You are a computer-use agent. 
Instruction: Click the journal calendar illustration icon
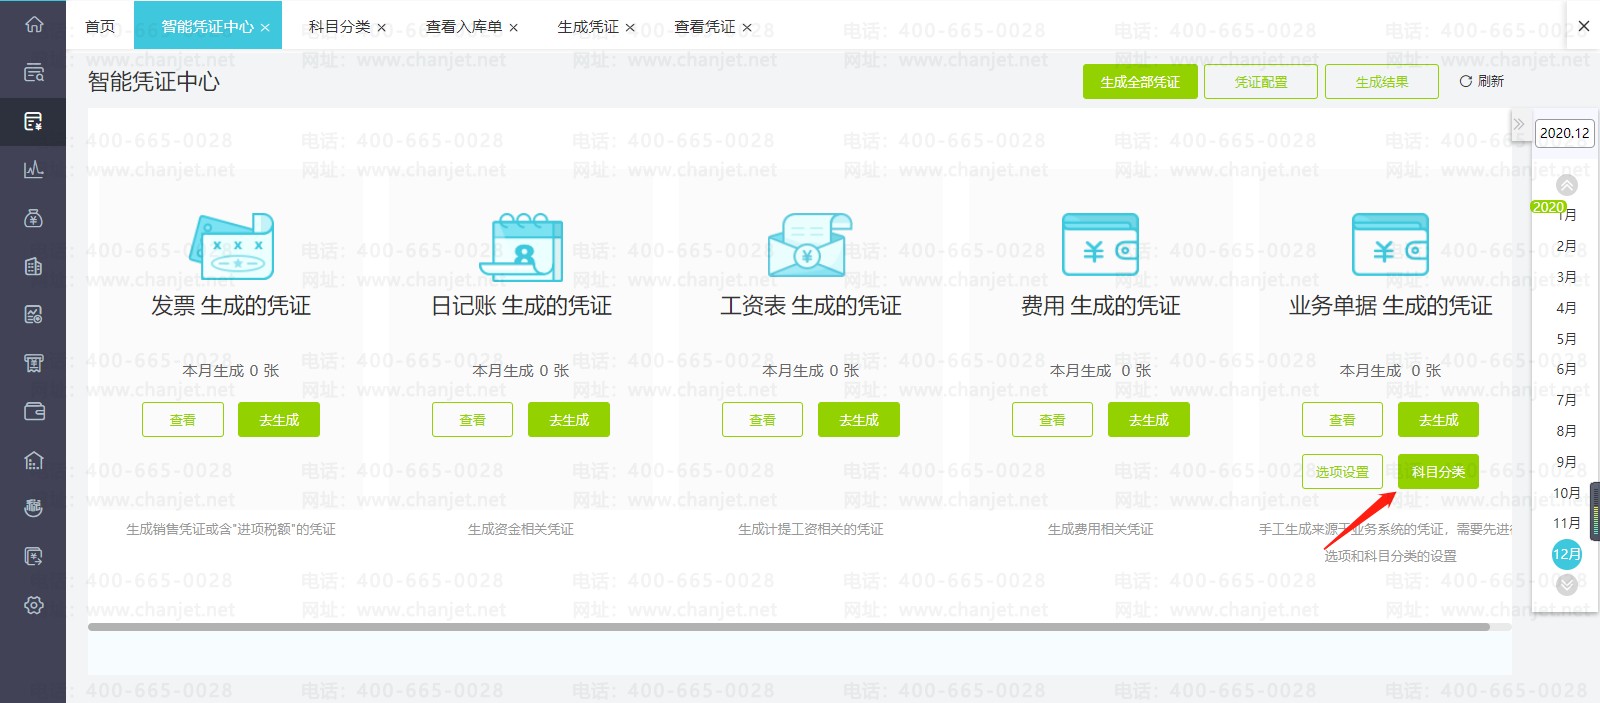point(521,246)
